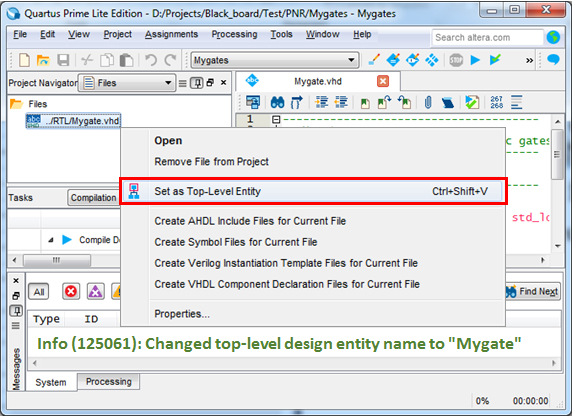The height and width of the screenshot is (417, 573).
Task: Collapse code fold marker on line 1
Action: [x=276, y=120]
